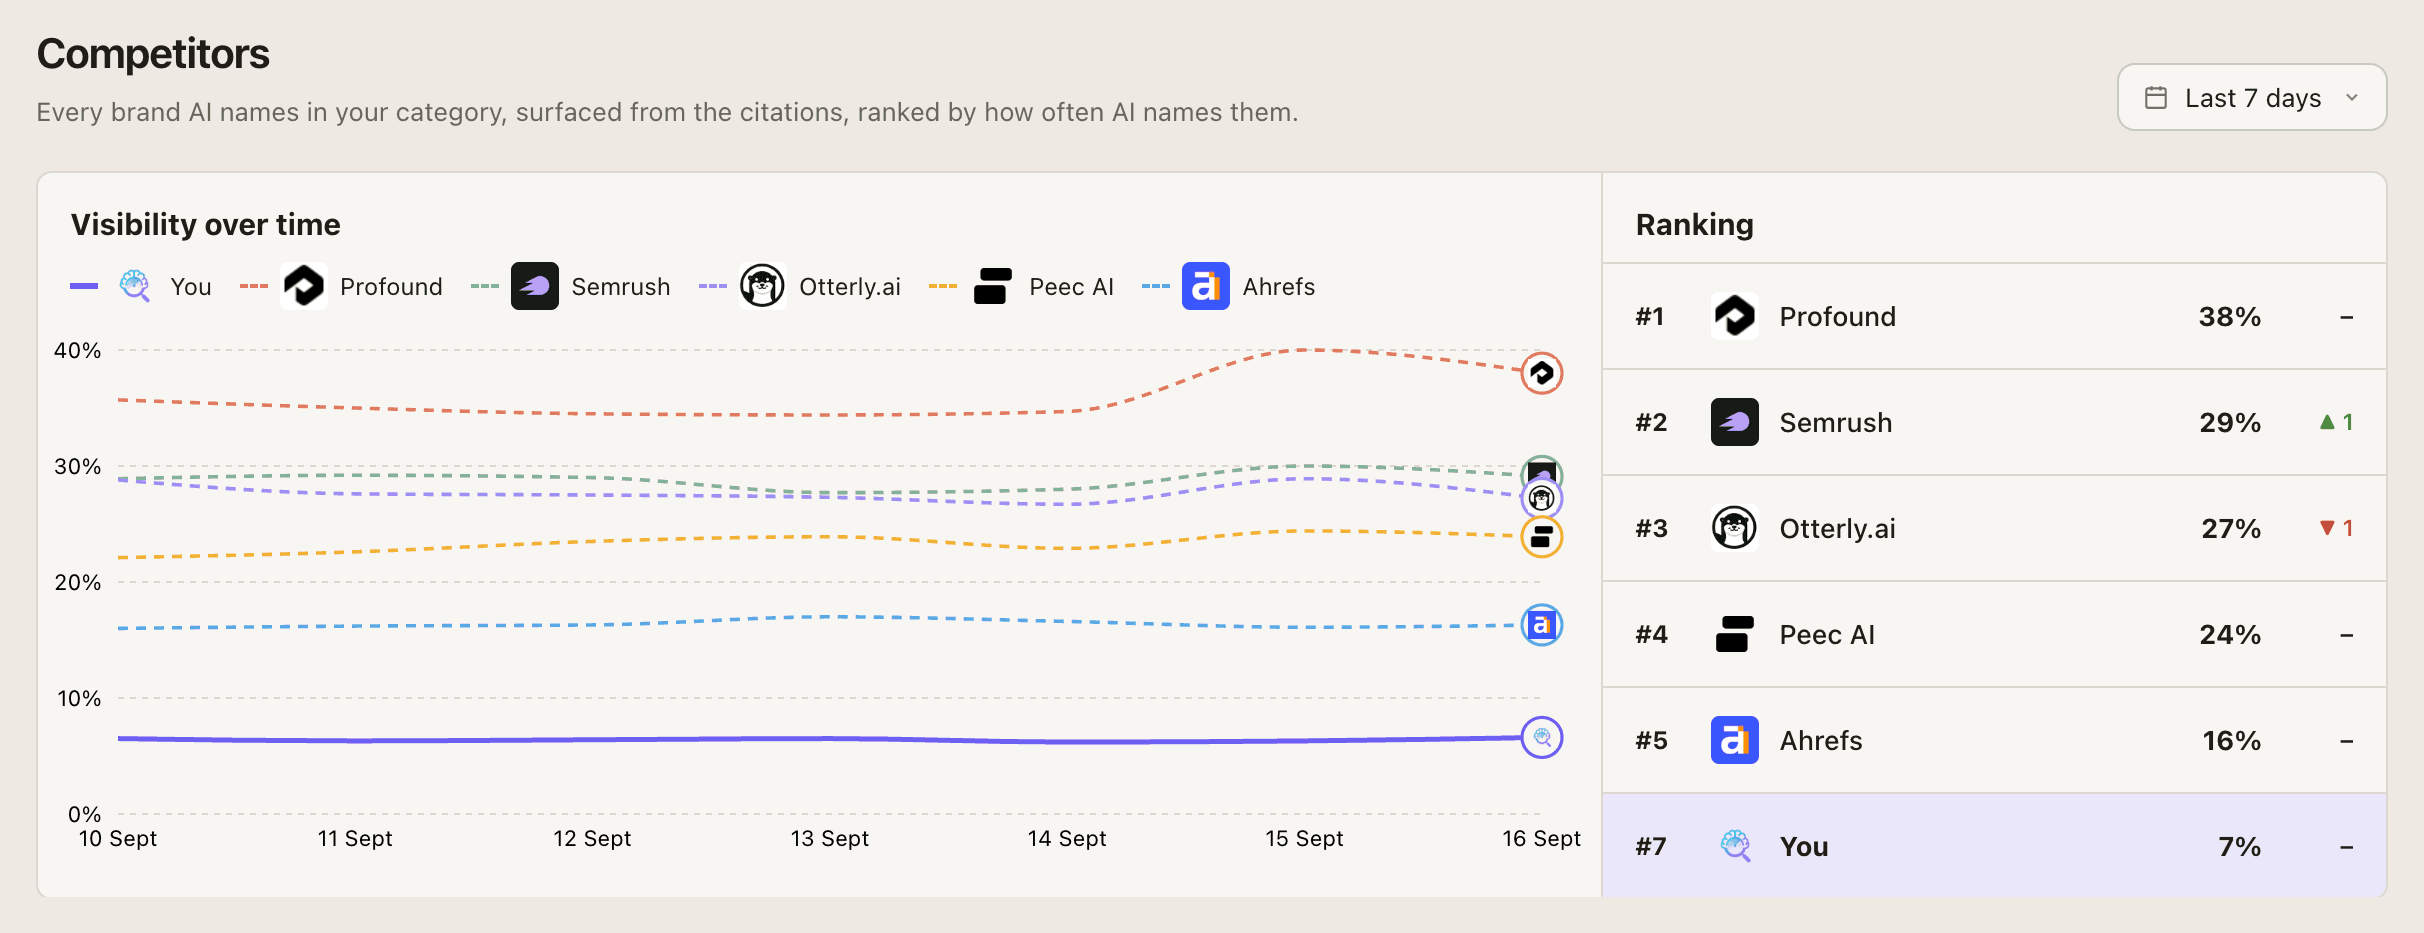The width and height of the screenshot is (2424, 933).
Task: Click the 27% value for Otterly.ai
Action: pyautogui.click(x=2230, y=529)
